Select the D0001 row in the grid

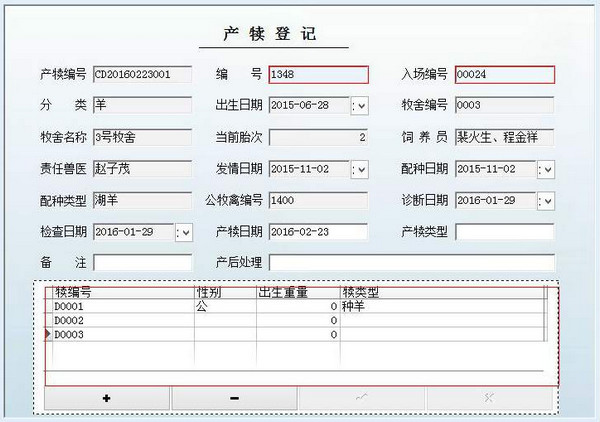coord(120,306)
